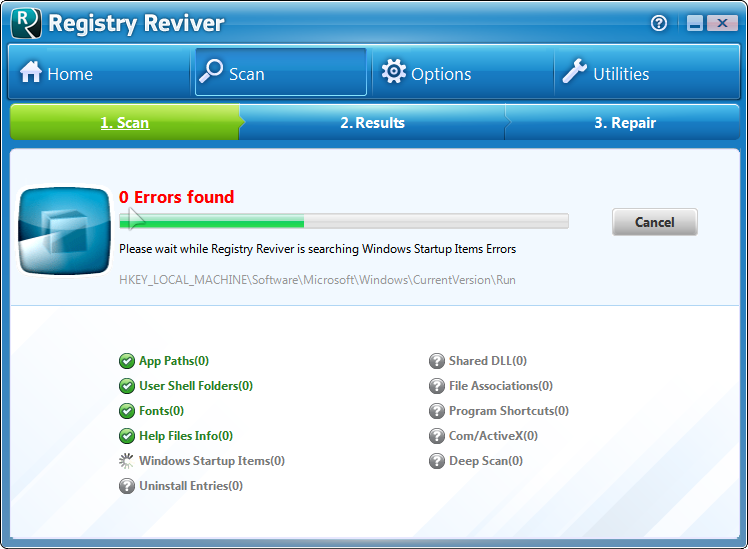Screen dimensions: 748x549
Task: Click the Registry Reviver window title
Action: pyautogui.click(x=136, y=23)
